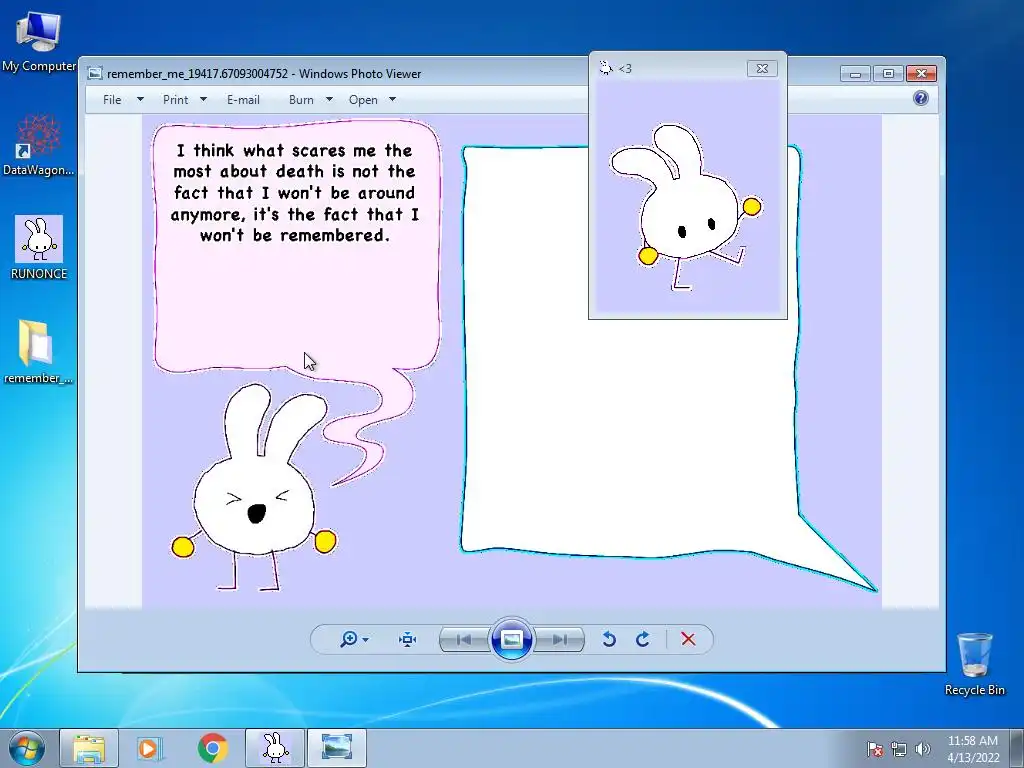The width and height of the screenshot is (1024, 768).
Task: Click Show desktop strip at taskbar end
Action: pos(1017,748)
